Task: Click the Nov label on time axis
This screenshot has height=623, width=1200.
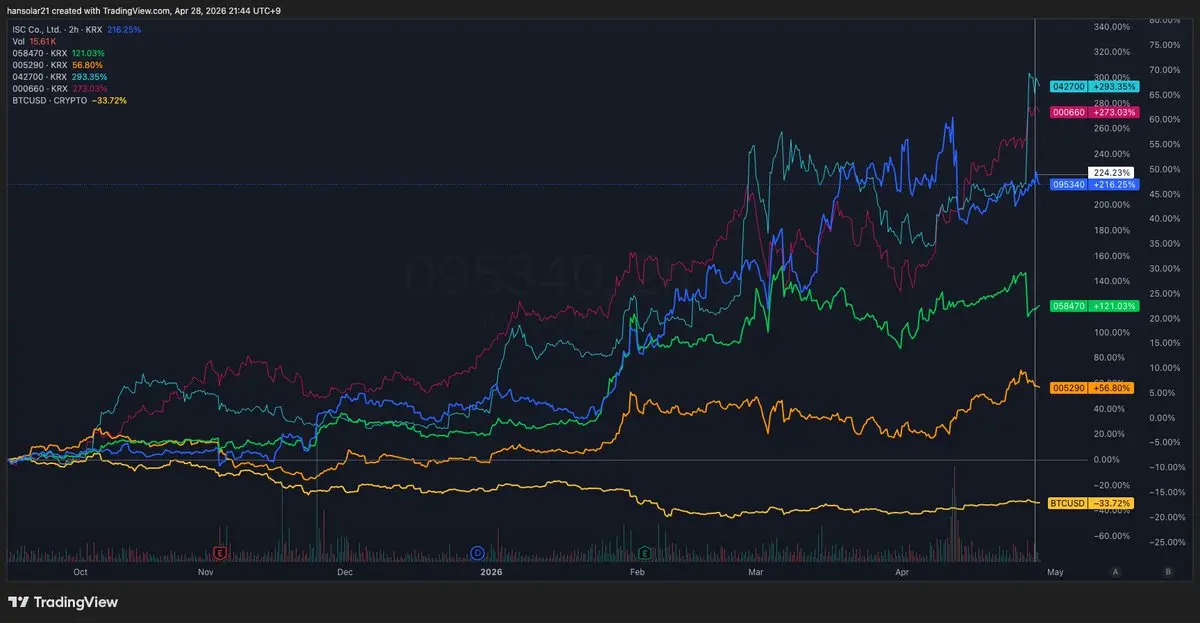Action: point(205,573)
